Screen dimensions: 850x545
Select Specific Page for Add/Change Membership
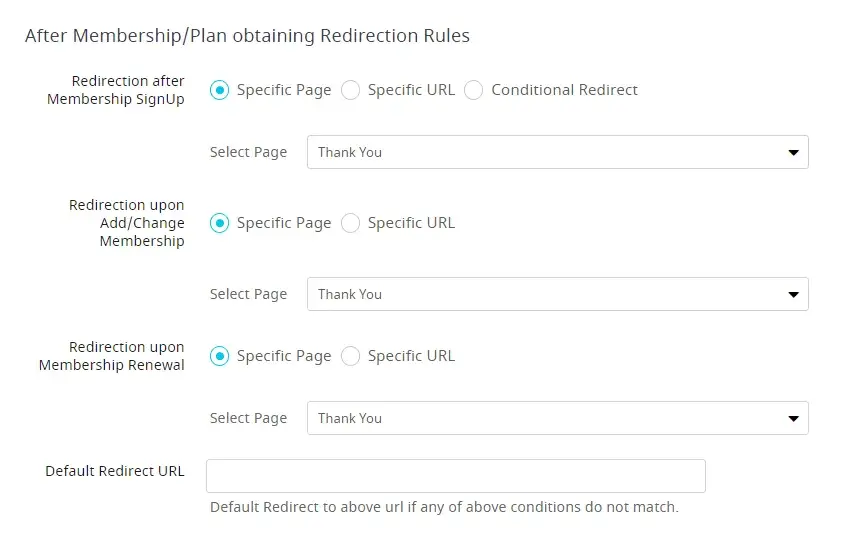[x=219, y=223]
